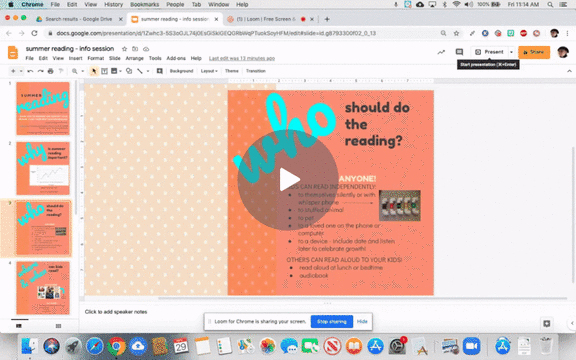
Task: Select slide 1 summer reading thumbnail
Action: coord(43,108)
